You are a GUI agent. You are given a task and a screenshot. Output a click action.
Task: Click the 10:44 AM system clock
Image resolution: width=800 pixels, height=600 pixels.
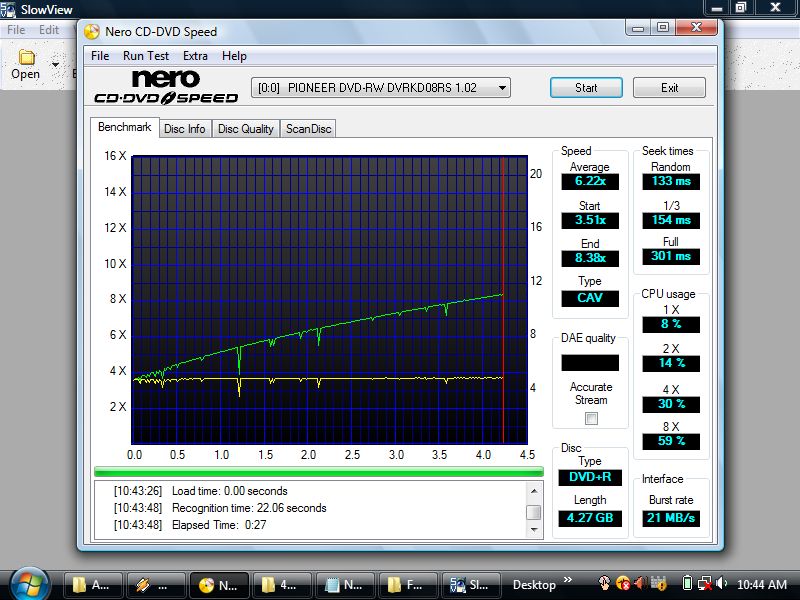[x=762, y=584]
